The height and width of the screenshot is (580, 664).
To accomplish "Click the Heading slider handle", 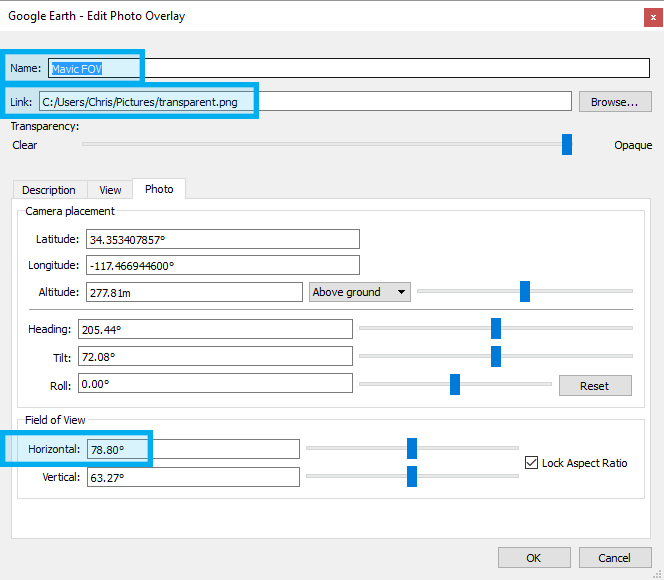I will click(x=496, y=328).
